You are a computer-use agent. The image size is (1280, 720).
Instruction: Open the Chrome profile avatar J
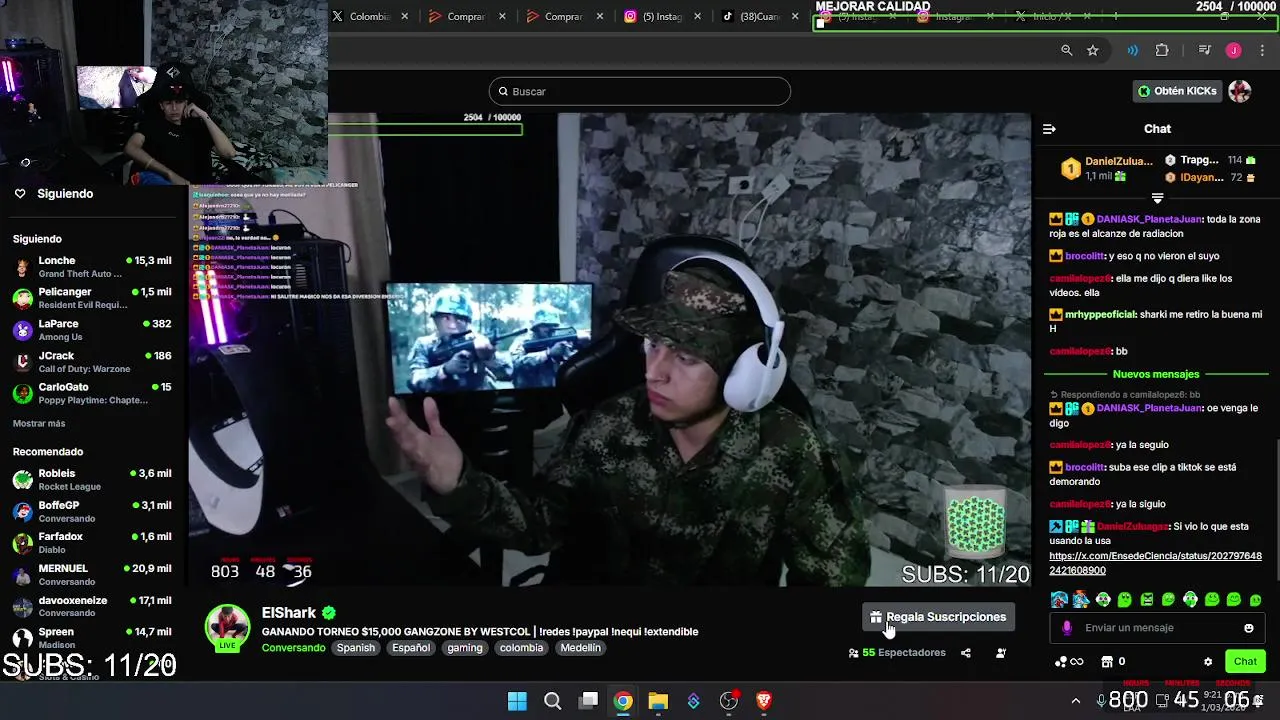1234,50
